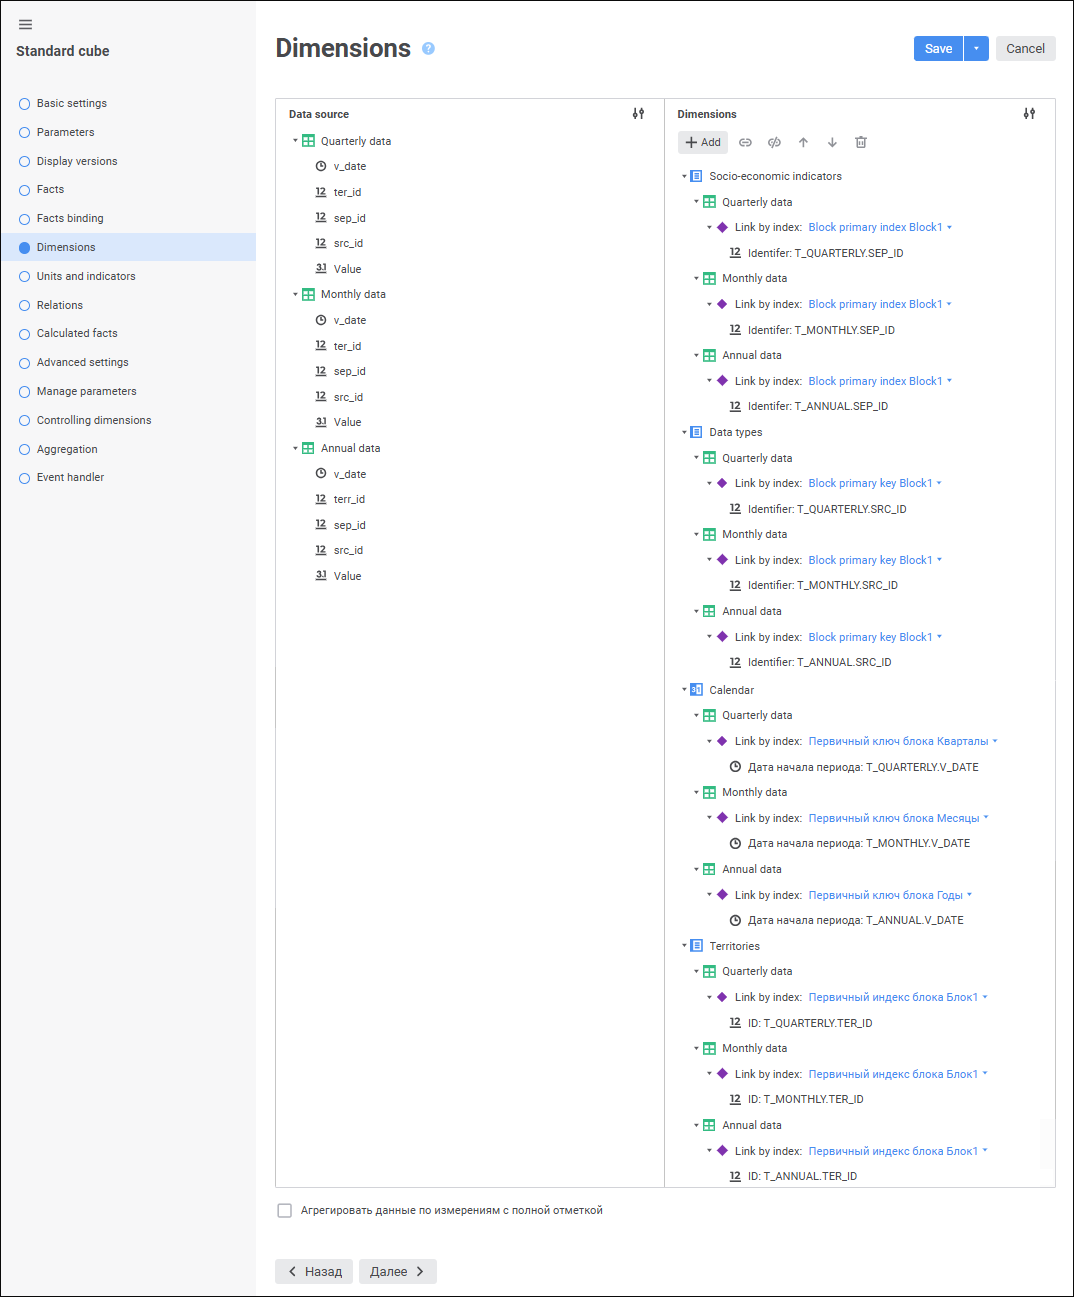Click the help icon beside Dimensions title
1074x1297 pixels.
click(428, 48)
